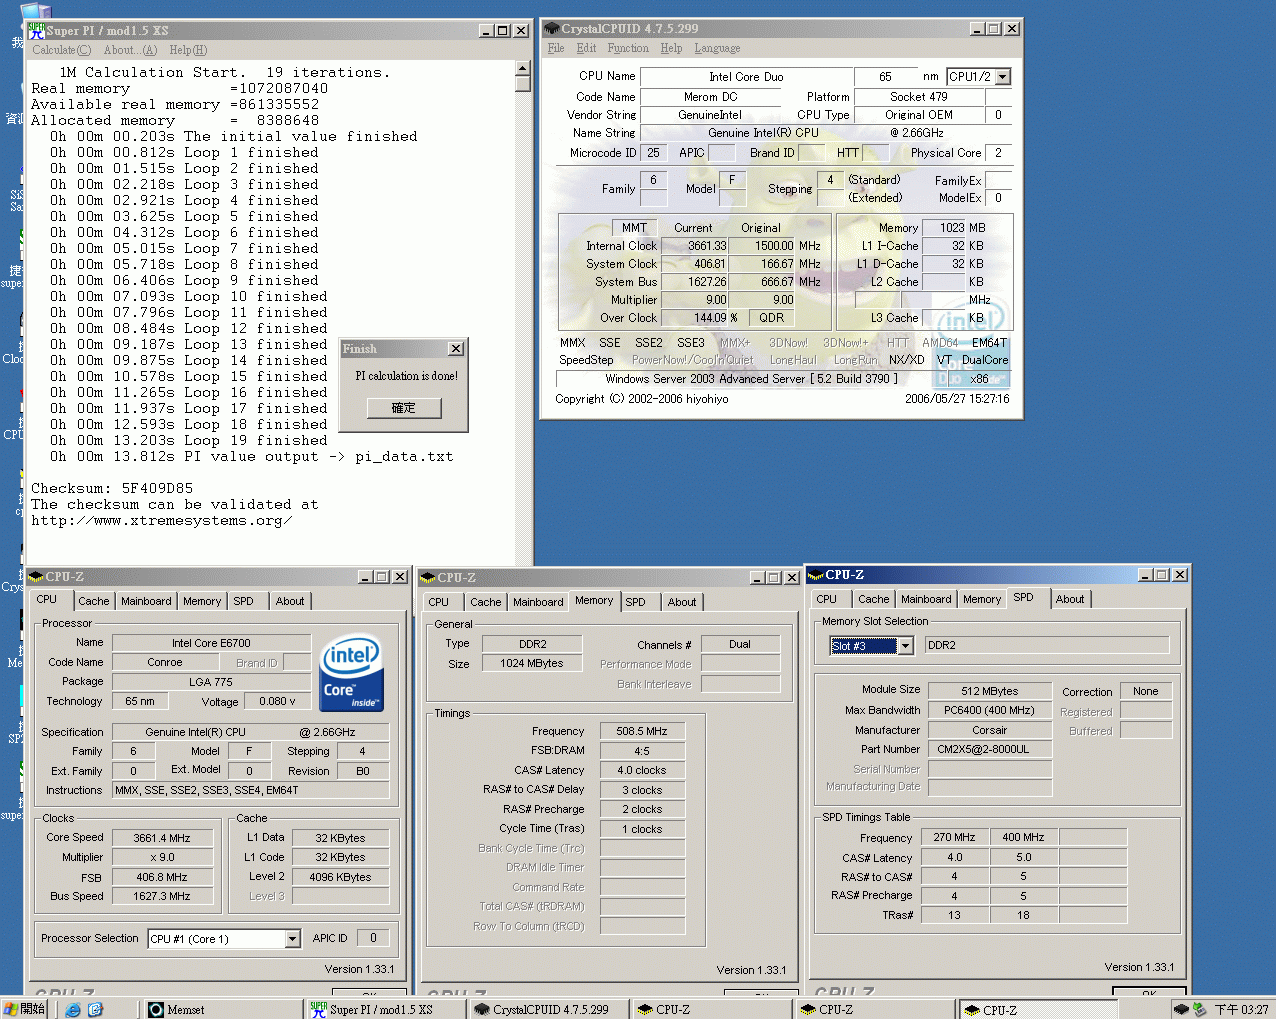Viewport: 1276px width, 1019px height.
Task: Click the Loop 19 finished line in Super PI
Action: [189, 440]
